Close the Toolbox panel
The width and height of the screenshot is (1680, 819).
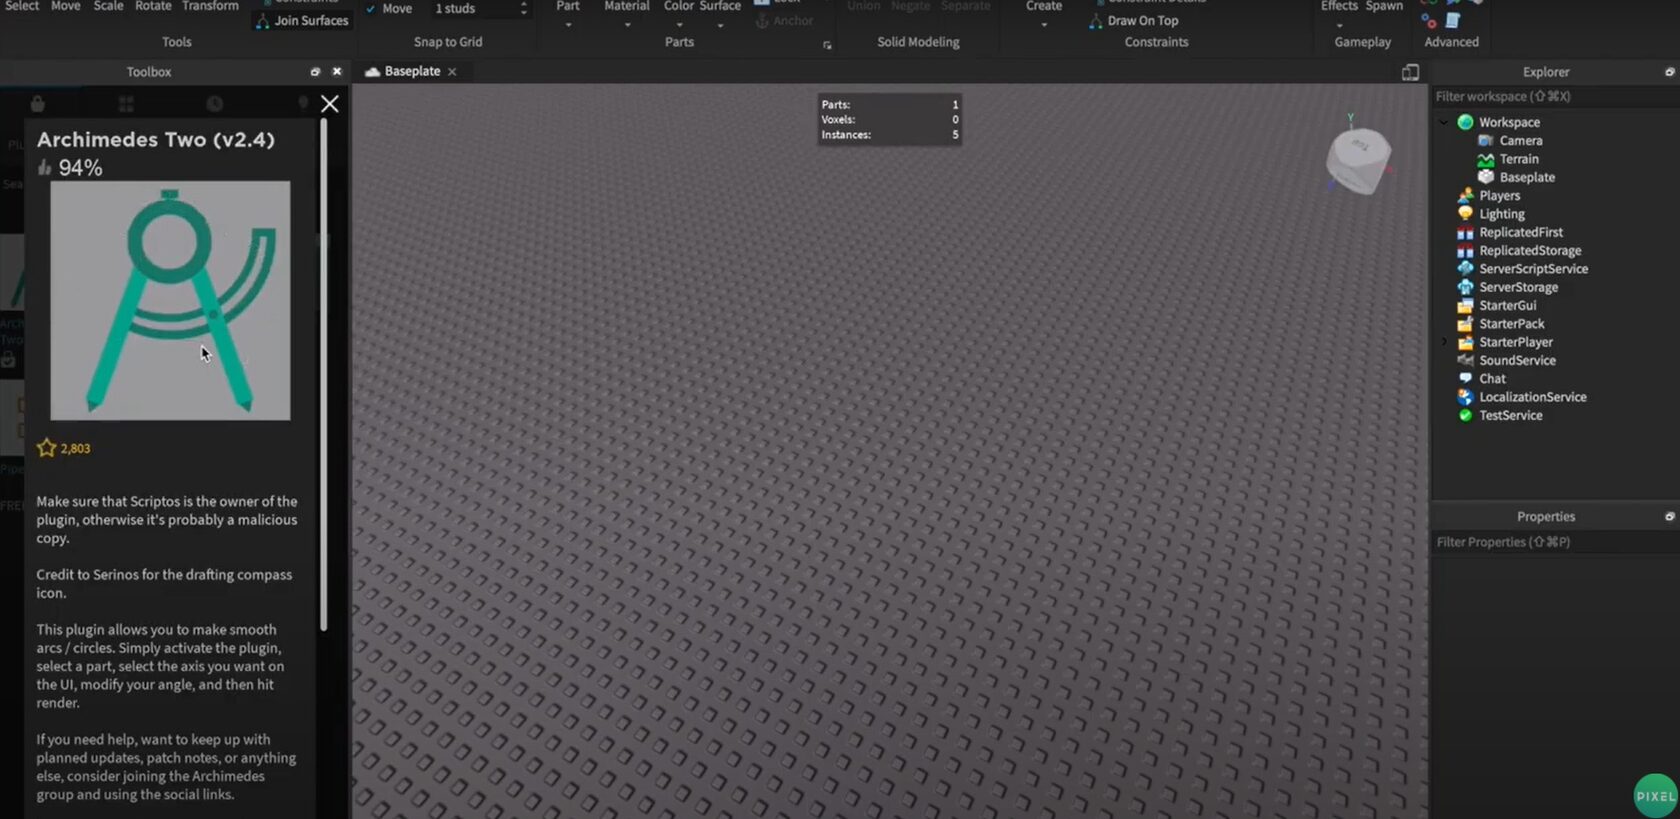pyautogui.click(x=337, y=72)
